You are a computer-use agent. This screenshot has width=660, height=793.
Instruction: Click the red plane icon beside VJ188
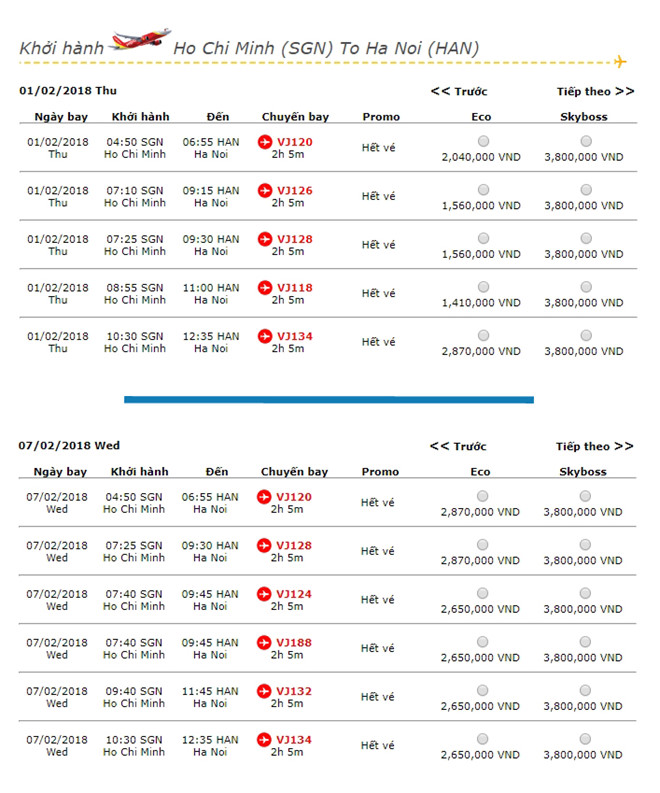pyautogui.click(x=265, y=643)
